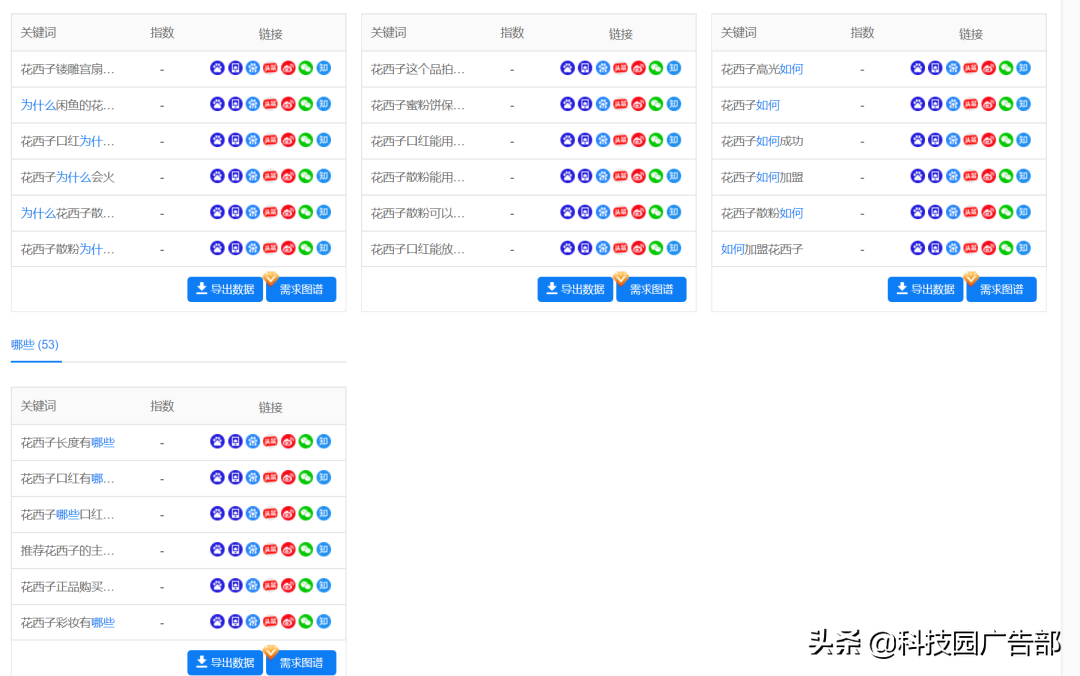
Task: Open the keyword 花西子为什么会火
Action: point(68,177)
